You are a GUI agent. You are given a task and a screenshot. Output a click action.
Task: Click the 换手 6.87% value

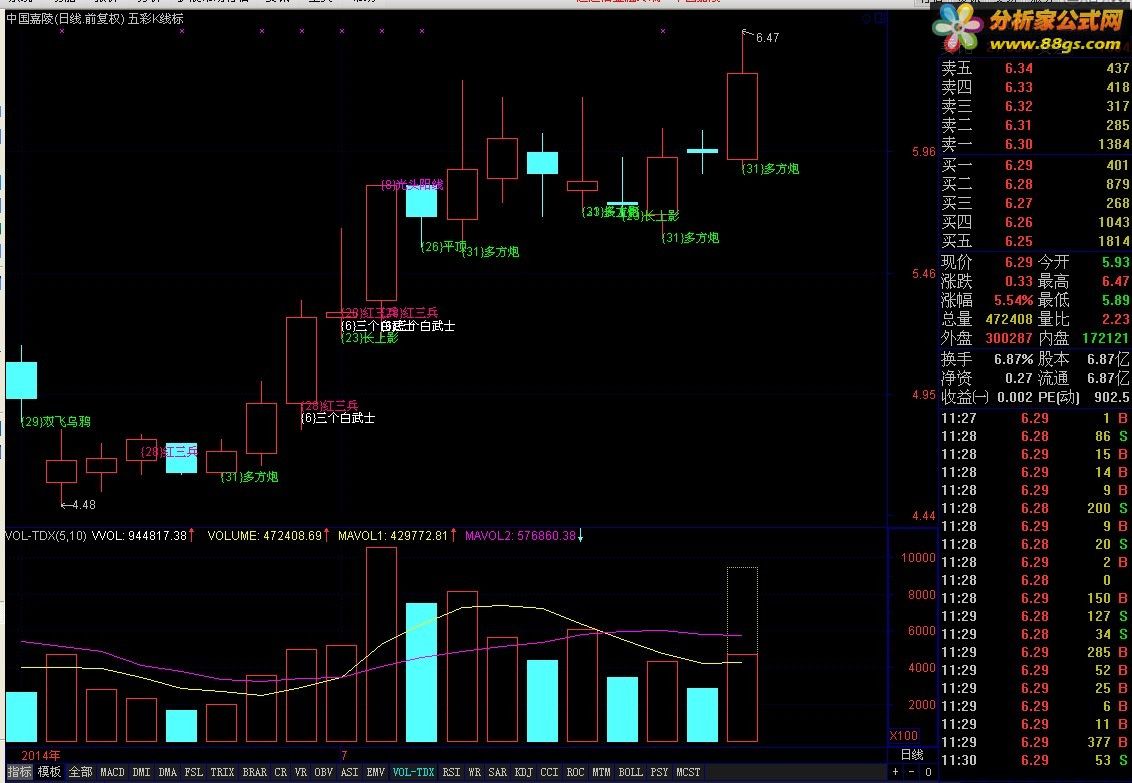tap(1014, 359)
